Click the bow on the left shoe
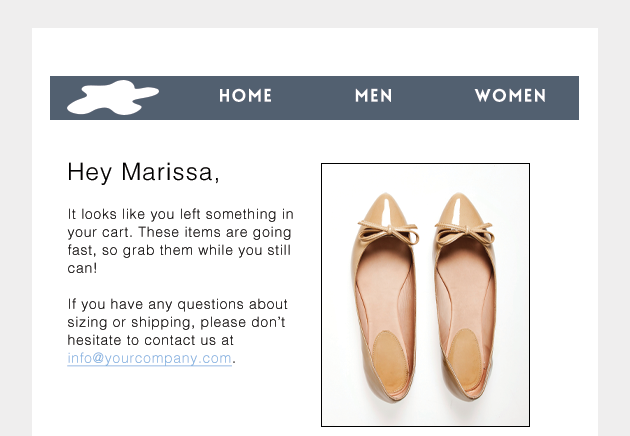 (381, 234)
